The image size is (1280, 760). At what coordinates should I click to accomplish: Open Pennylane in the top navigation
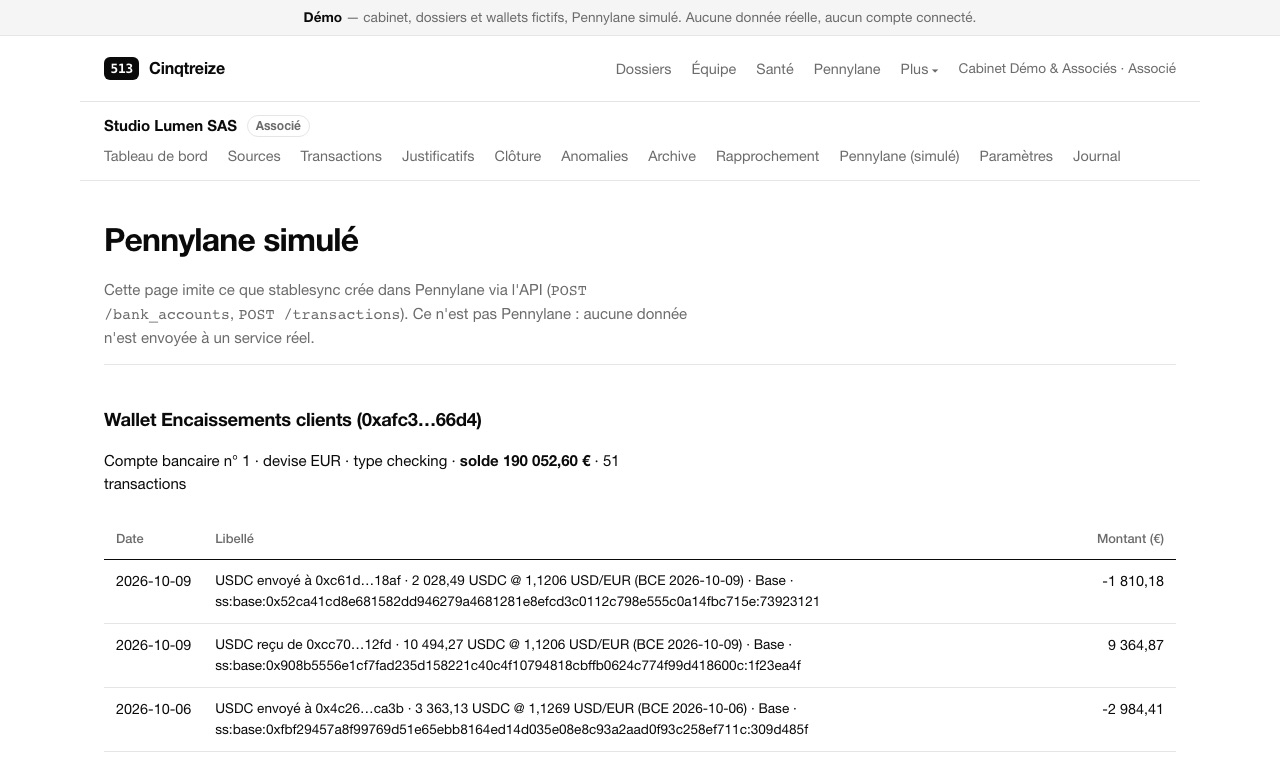[847, 69]
